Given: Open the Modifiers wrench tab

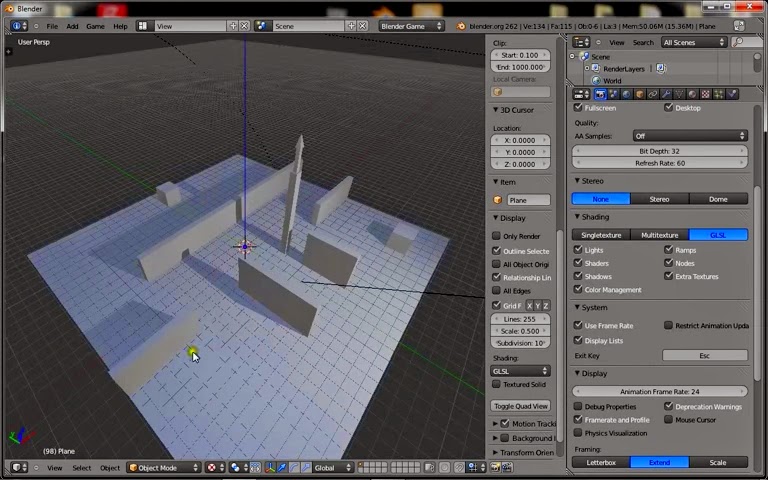Looking at the screenshot, I should [x=666, y=94].
